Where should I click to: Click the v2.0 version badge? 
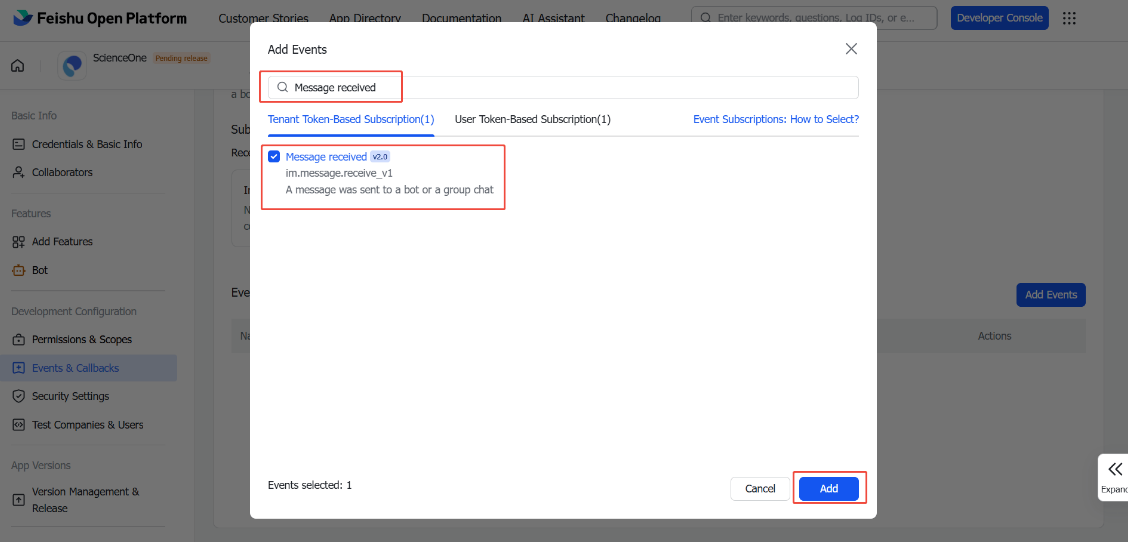click(380, 157)
